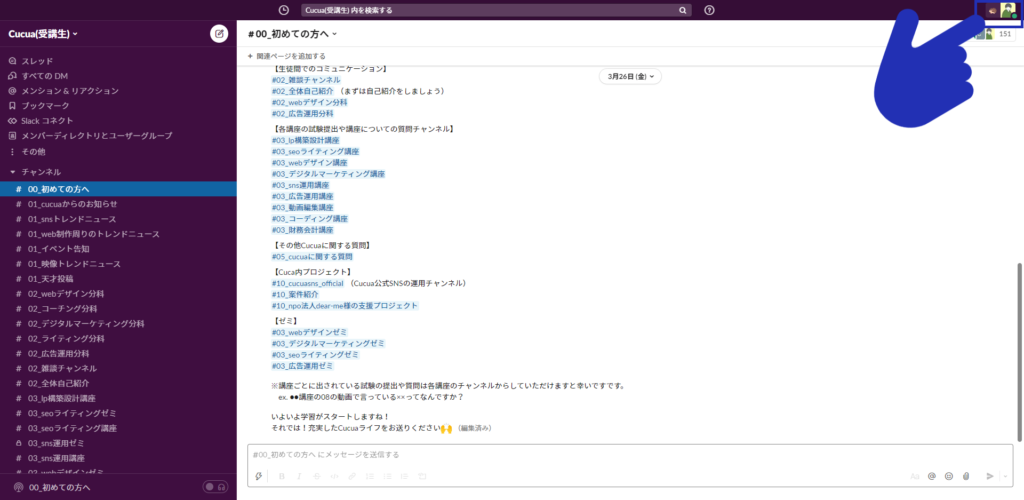
Task: Toggle italic formatting in message composer
Action: (x=299, y=476)
